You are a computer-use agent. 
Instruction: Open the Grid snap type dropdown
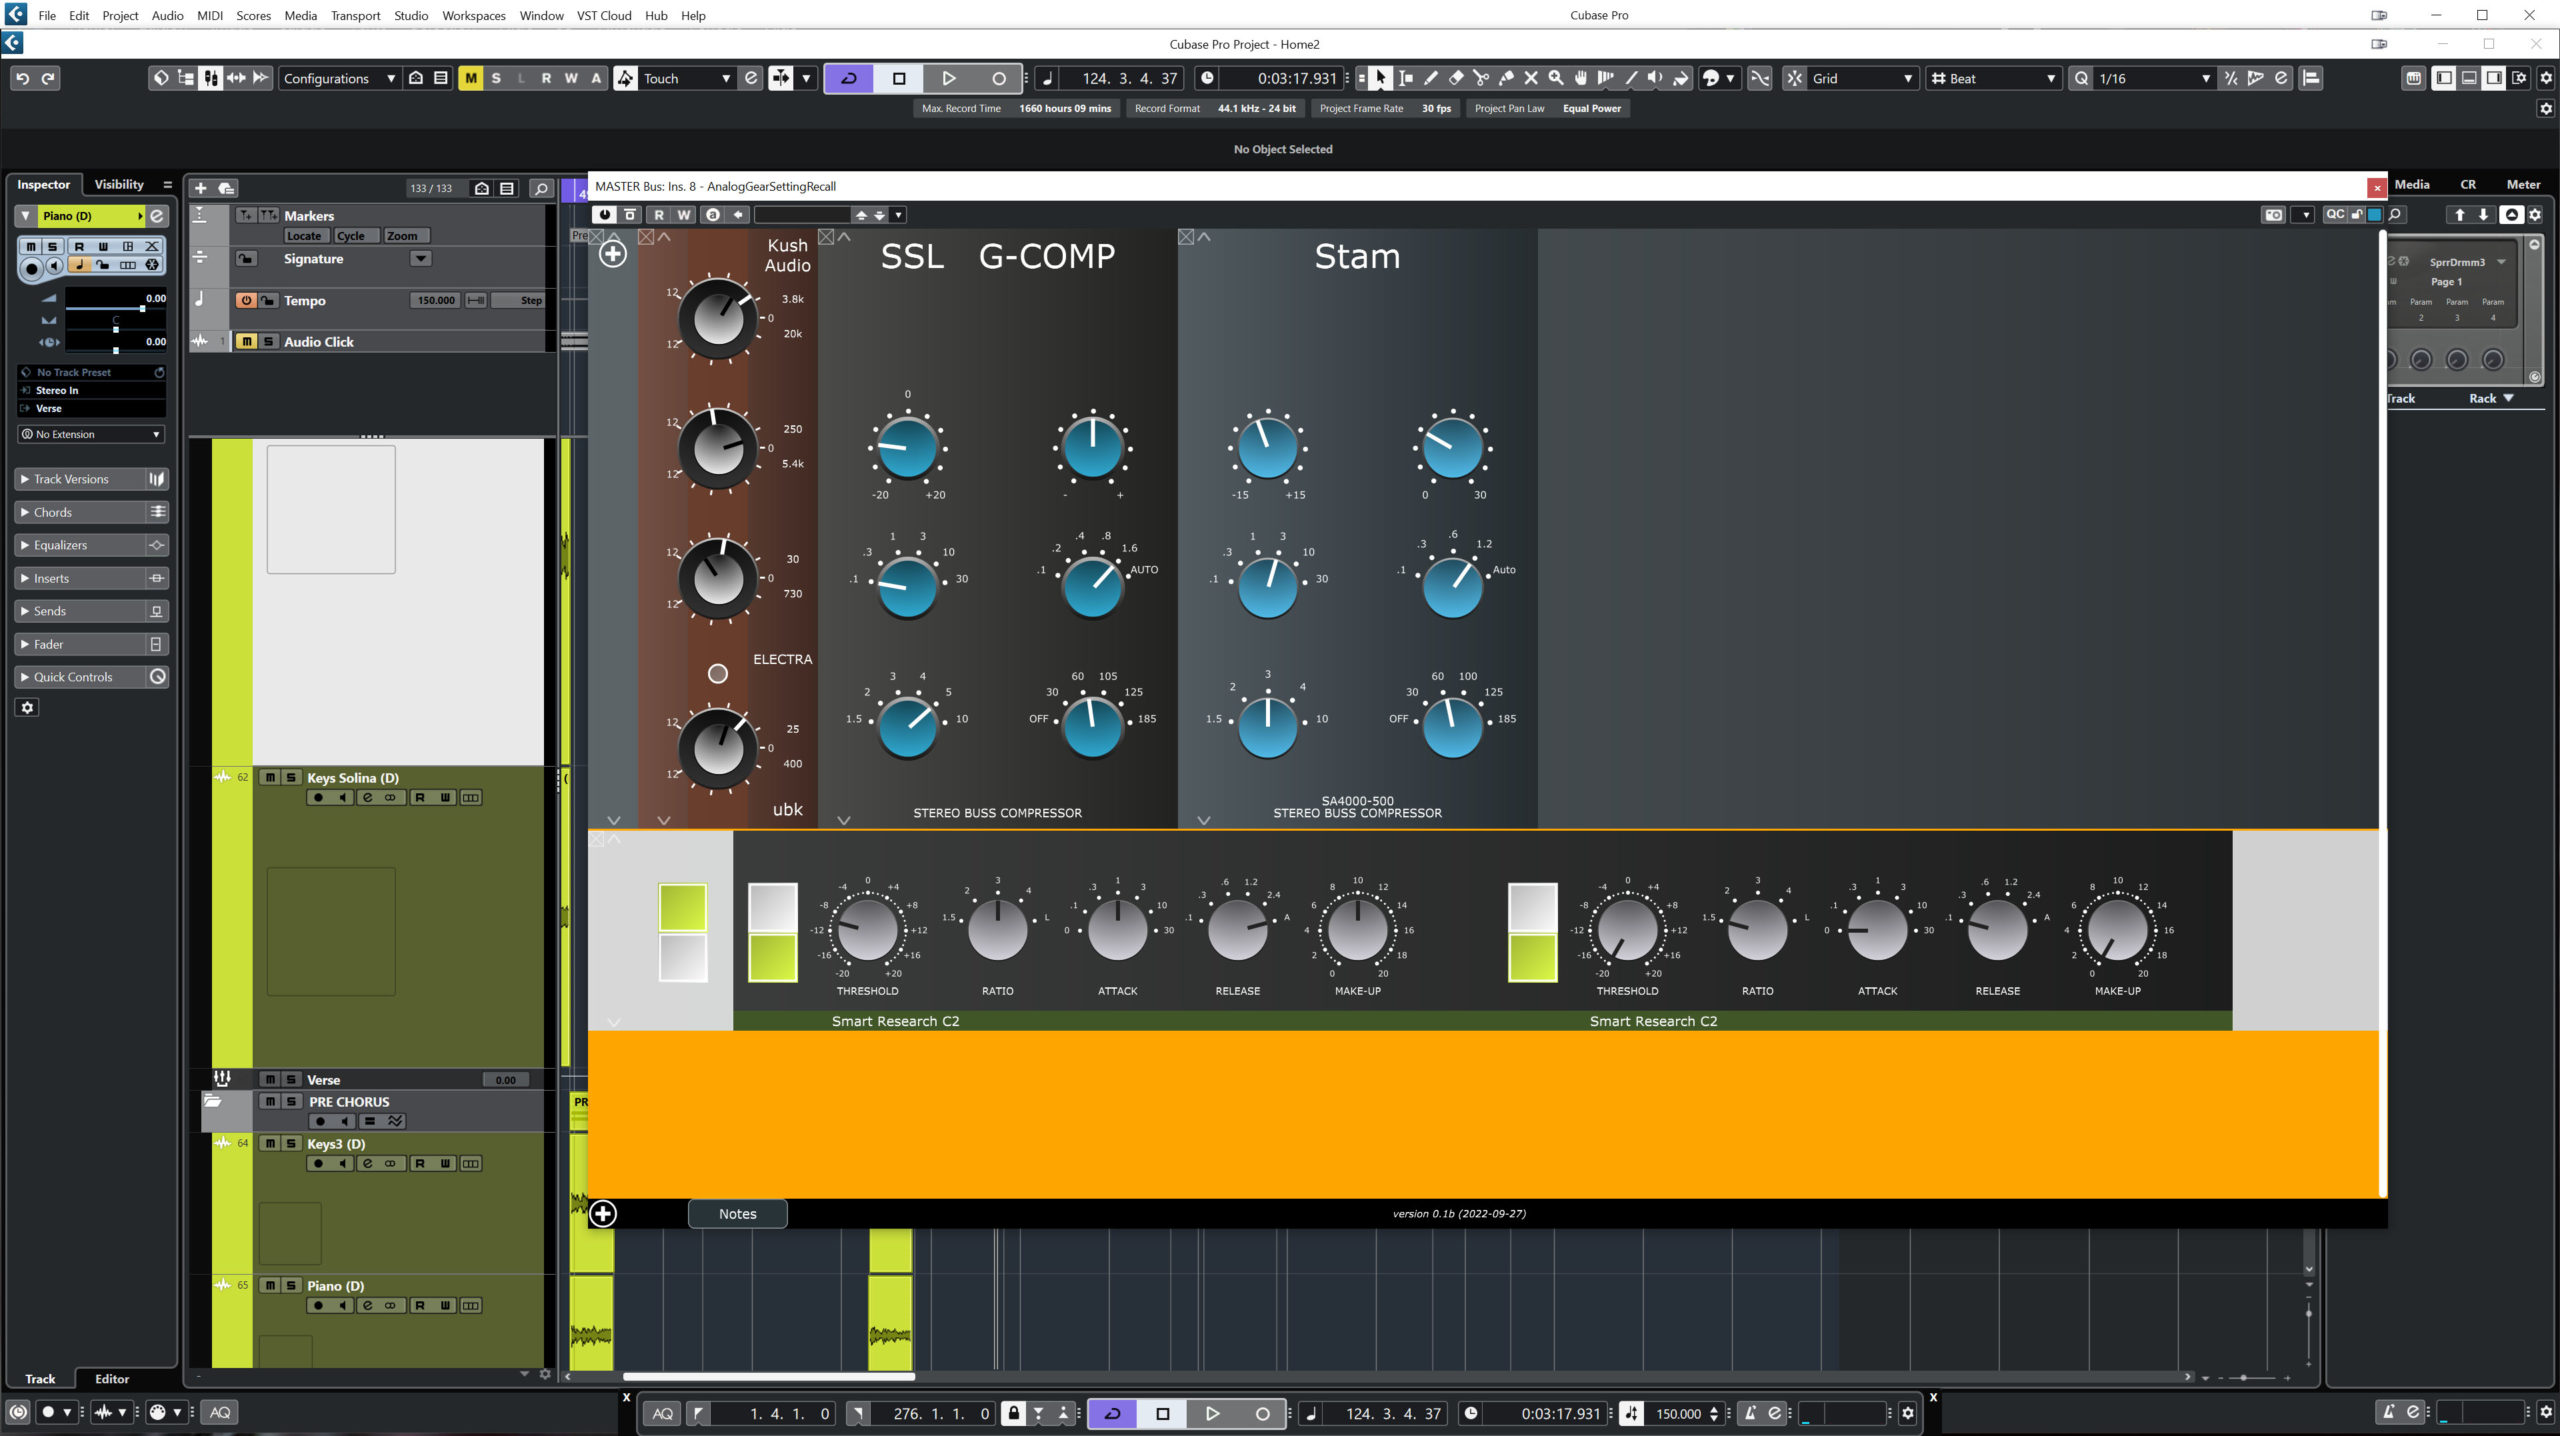[x=1862, y=78]
